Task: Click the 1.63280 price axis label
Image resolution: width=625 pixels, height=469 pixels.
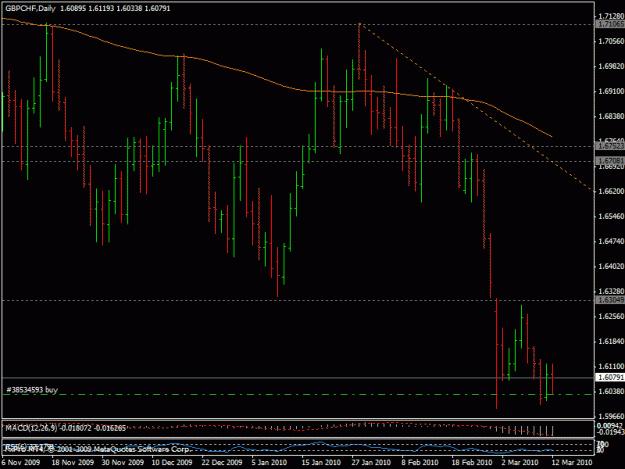Action: tap(611, 291)
